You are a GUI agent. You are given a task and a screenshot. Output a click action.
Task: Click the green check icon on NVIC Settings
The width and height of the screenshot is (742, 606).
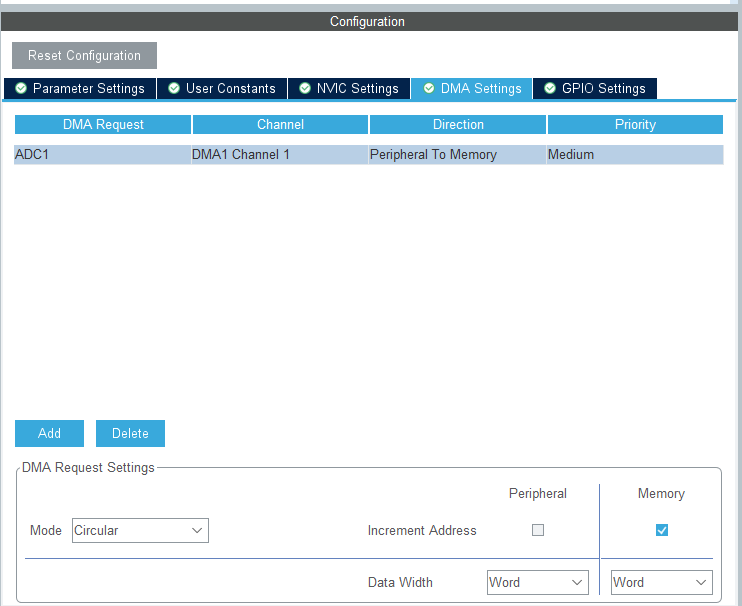point(305,88)
